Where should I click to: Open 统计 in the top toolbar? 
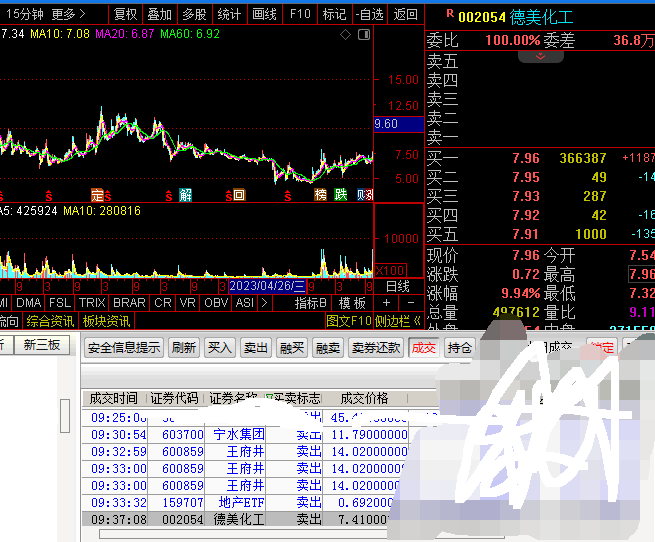click(229, 15)
